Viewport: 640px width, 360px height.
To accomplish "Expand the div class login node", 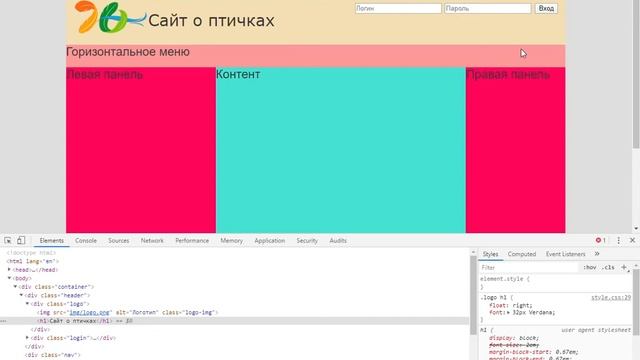I will [27, 338].
